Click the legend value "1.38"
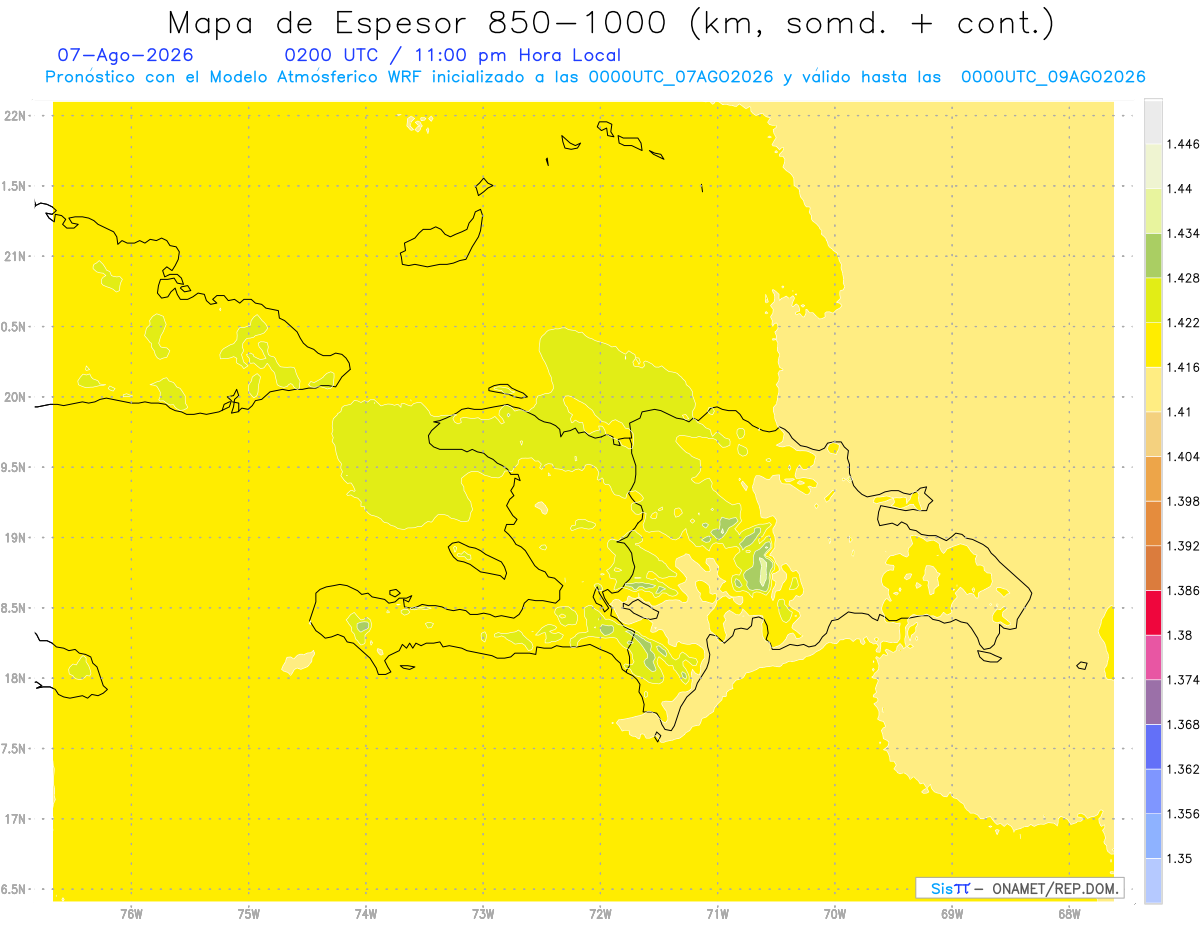 click(1180, 635)
